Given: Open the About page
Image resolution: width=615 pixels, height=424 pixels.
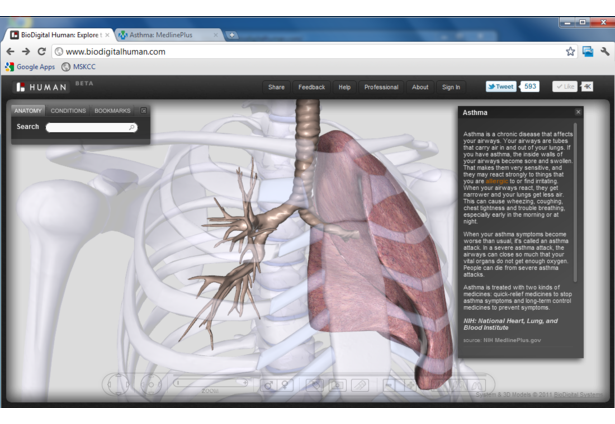Looking at the screenshot, I should (x=420, y=87).
